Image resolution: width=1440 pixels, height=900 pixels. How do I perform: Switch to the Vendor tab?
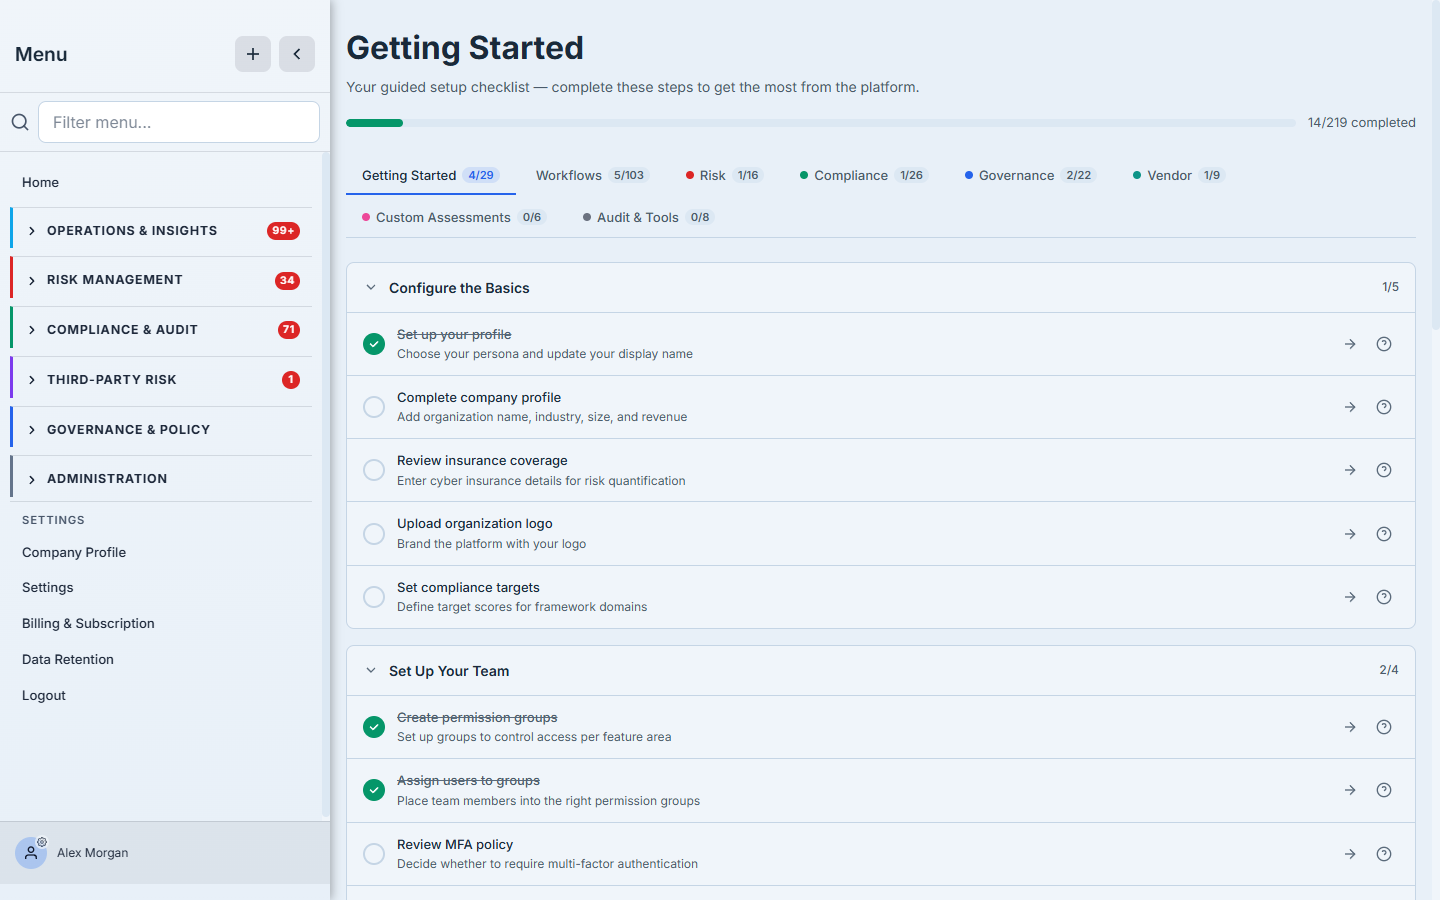click(x=1179, y=175)
